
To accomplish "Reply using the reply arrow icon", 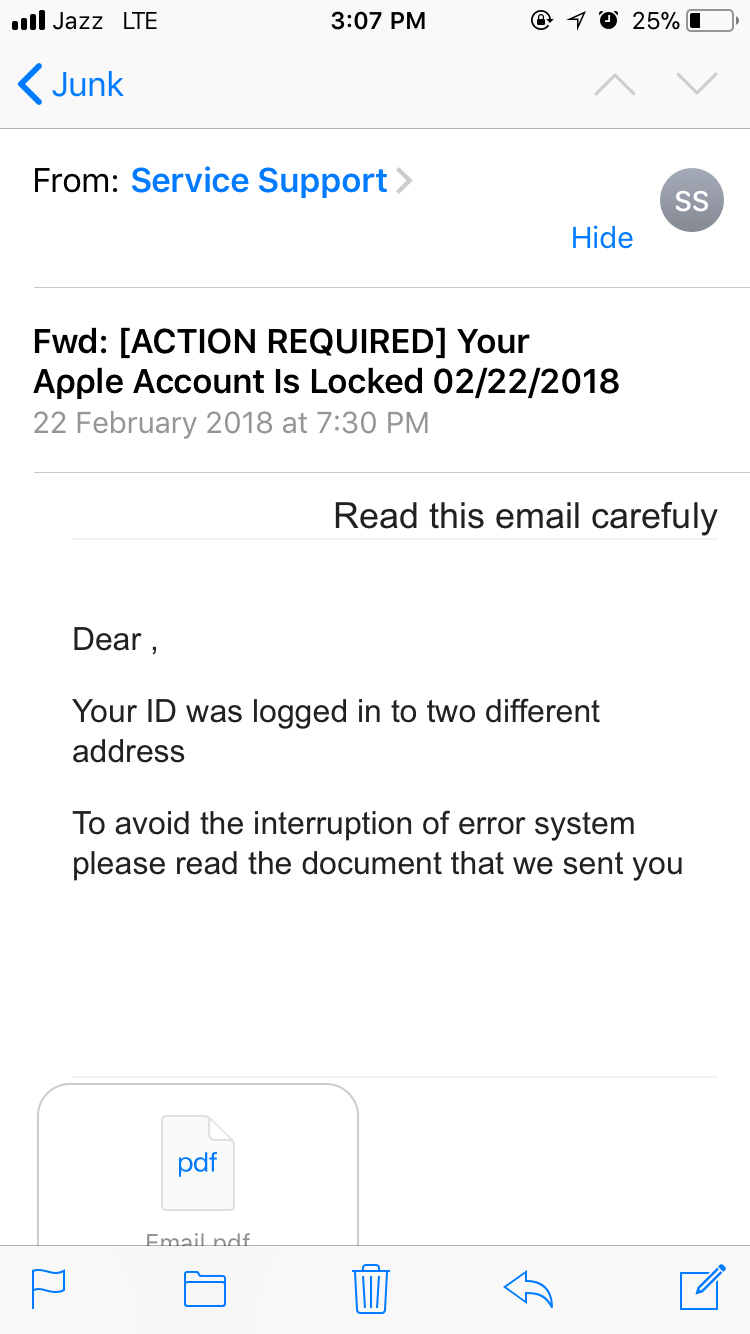I will click(x=528, y=1289).
